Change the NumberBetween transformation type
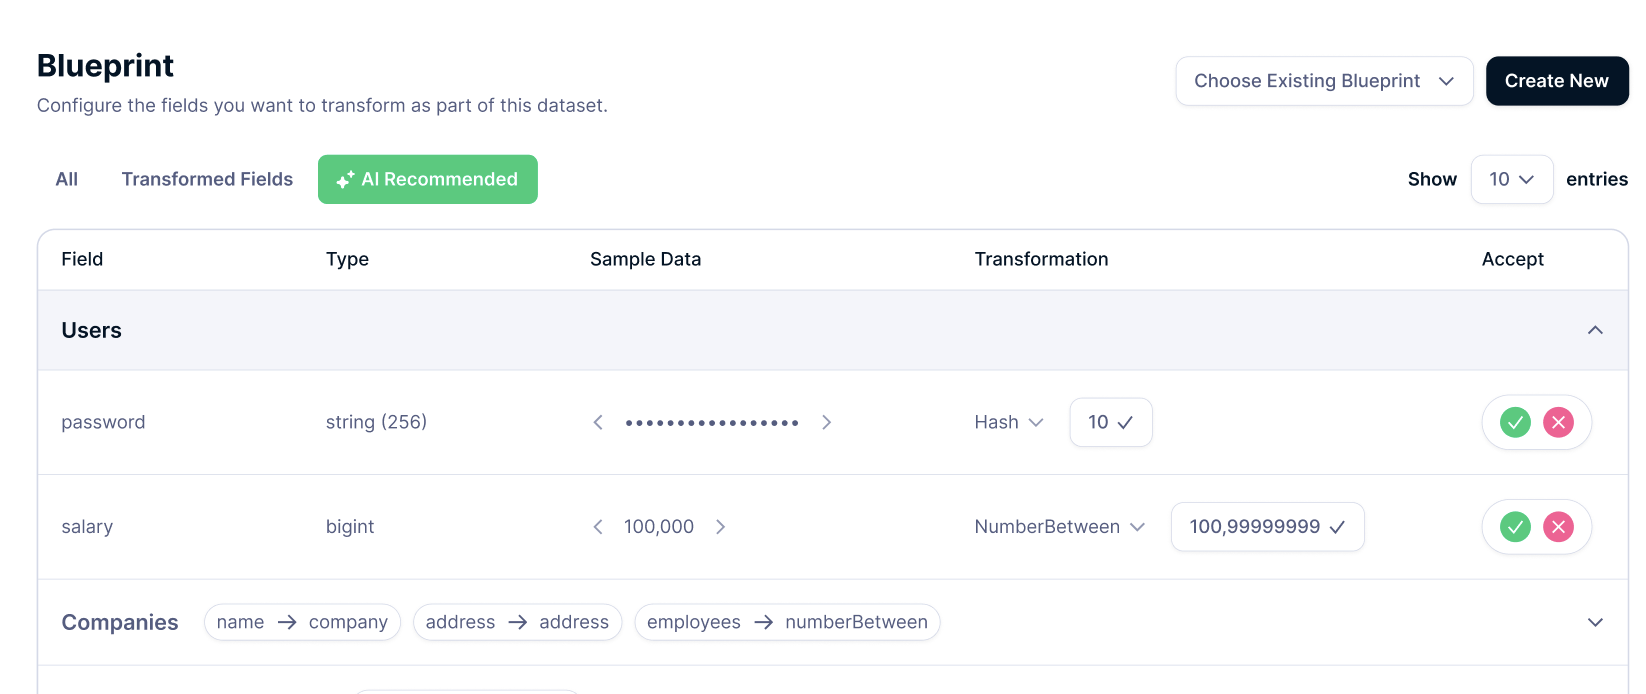Viewport: 1646px width, 694px height. (1059, 527)
